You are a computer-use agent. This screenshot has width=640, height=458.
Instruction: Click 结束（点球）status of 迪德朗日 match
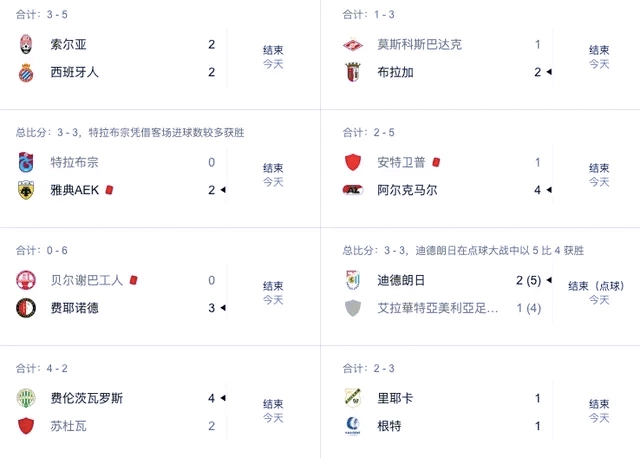pyautogui.click(x=596, y=286)
